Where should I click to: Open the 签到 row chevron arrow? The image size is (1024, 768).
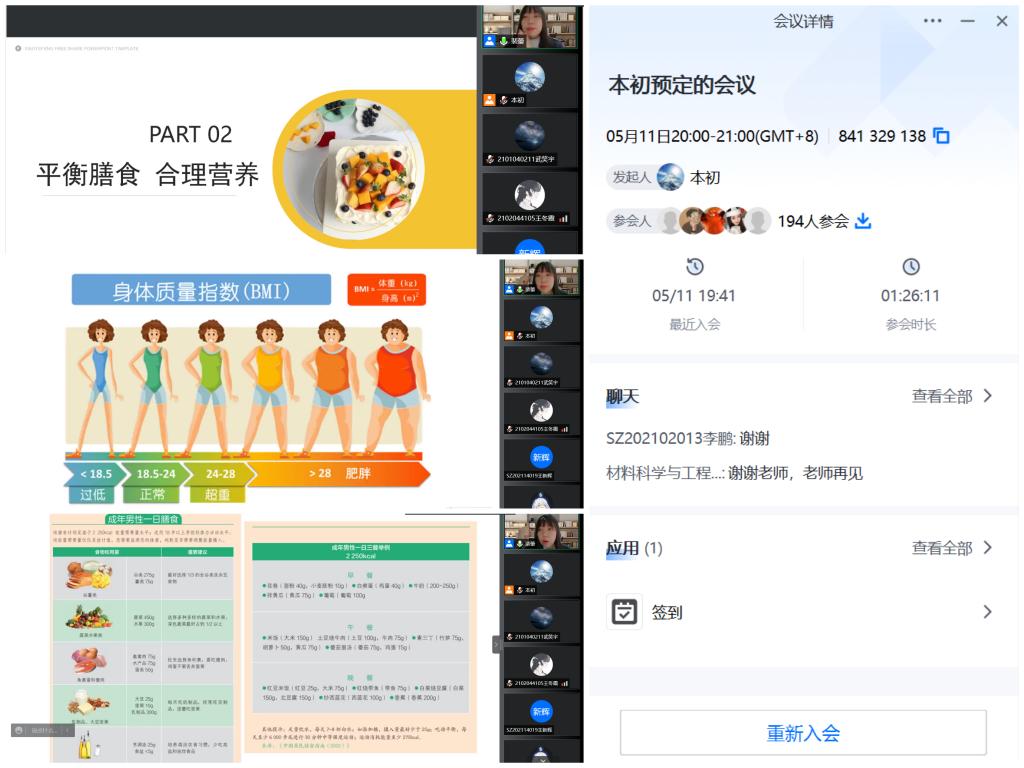(x=987, y=612)
